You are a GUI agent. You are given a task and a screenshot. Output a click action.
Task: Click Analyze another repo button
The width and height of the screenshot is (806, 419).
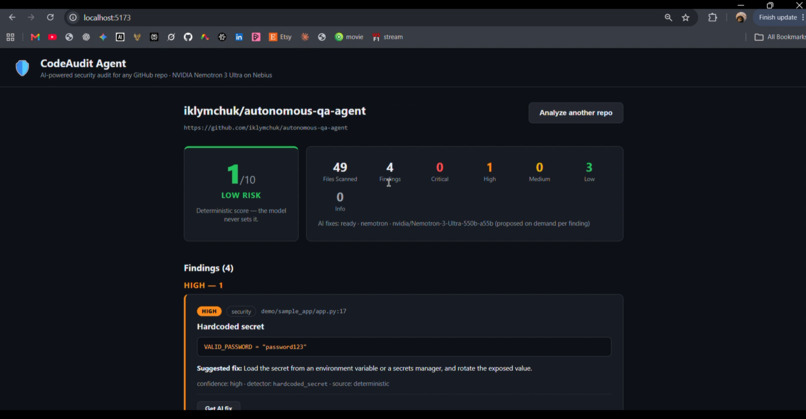(x=576, y=113)
